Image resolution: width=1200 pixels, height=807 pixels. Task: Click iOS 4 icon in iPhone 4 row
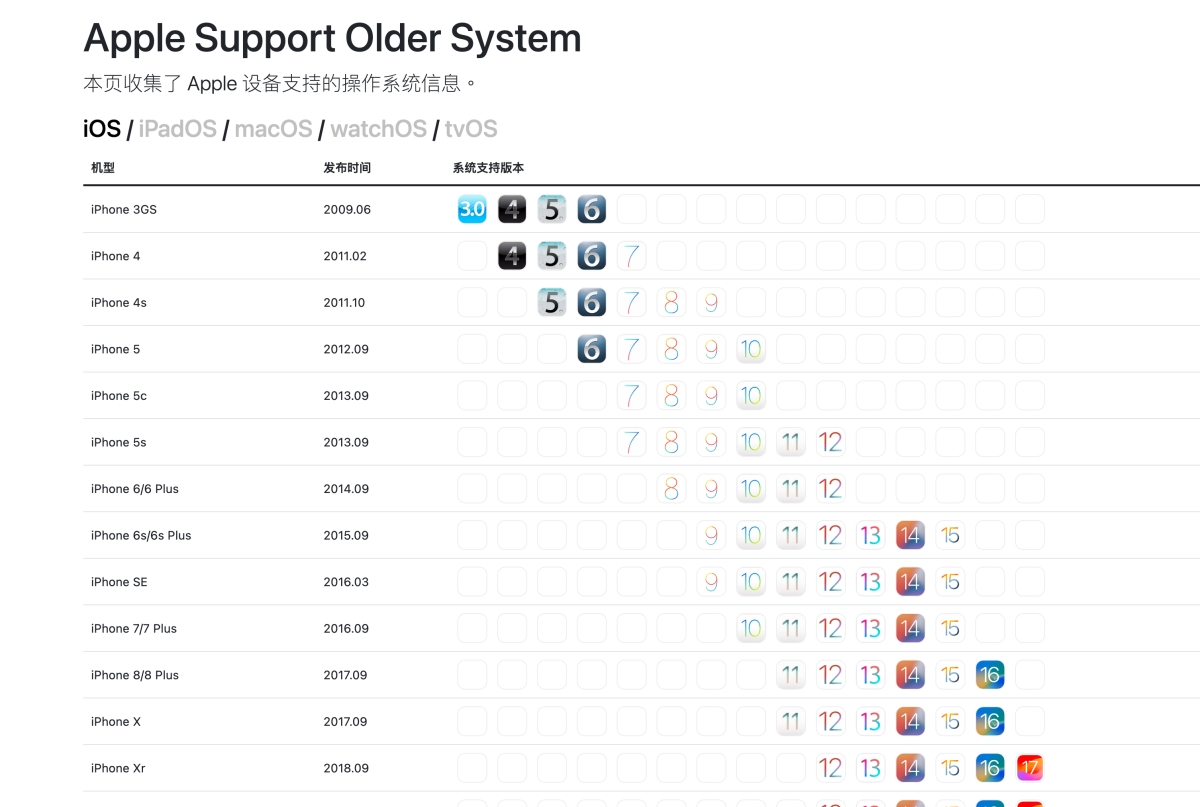pos(512,256)
